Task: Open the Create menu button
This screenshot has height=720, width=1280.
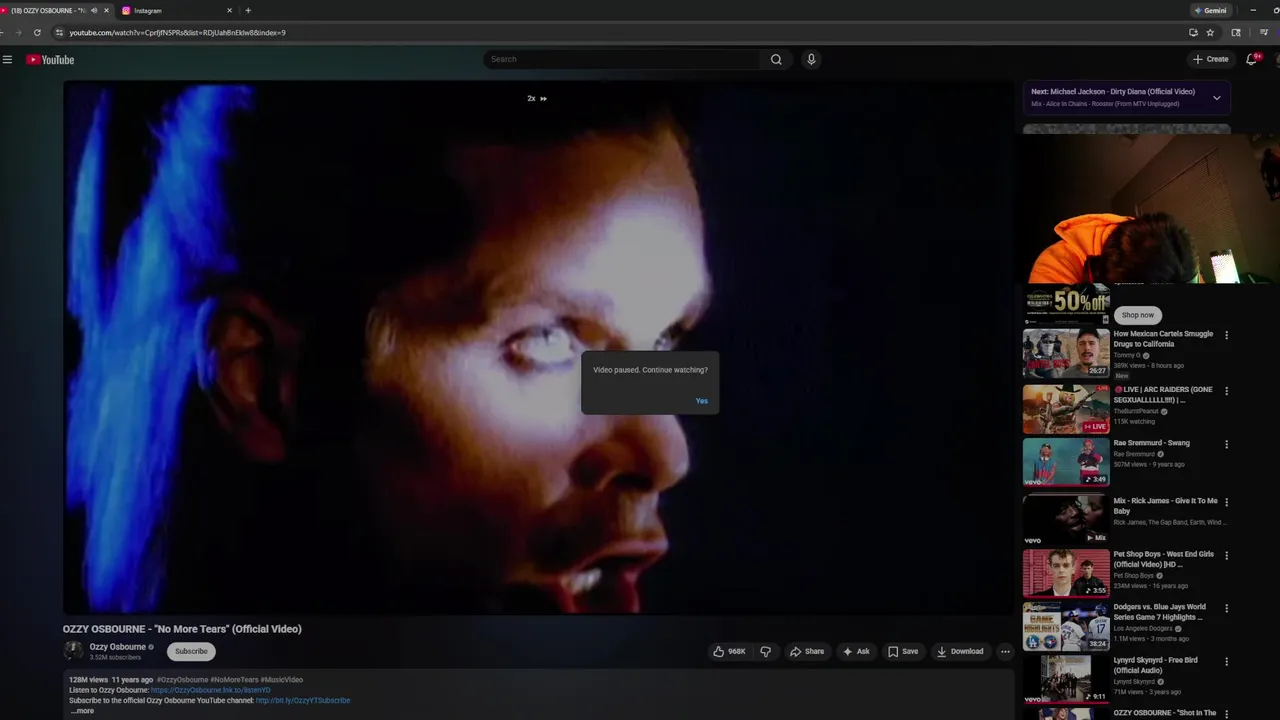Action: pyautogui.click(x=1210, y=59)
